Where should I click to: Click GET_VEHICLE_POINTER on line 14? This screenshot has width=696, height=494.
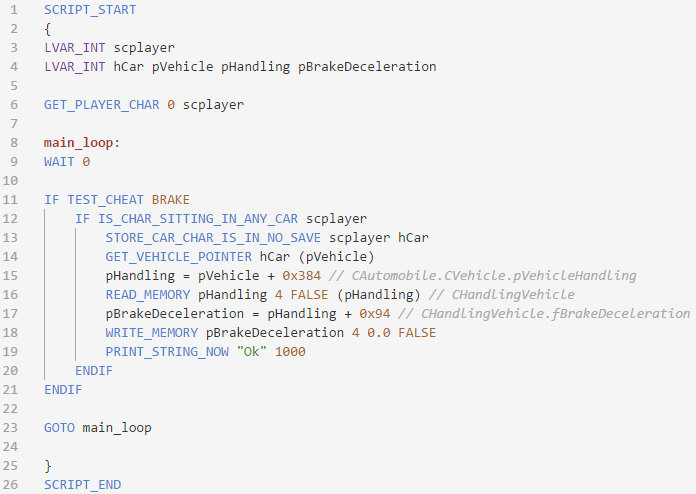click(178, 257)
